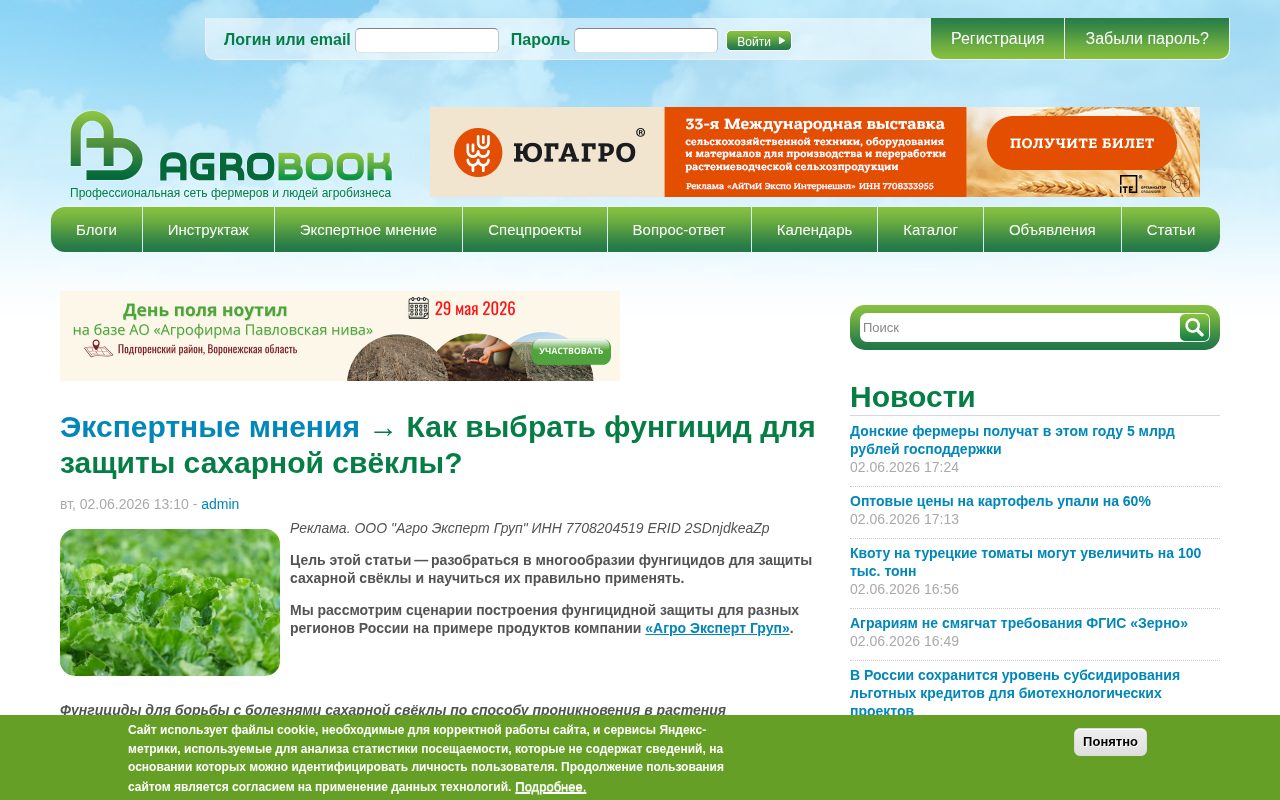Submit login with Войти button

click(759, 41)
